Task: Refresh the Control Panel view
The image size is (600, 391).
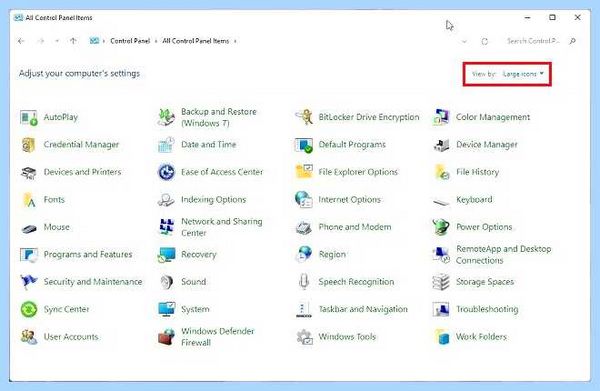Action: click(484, 41)
